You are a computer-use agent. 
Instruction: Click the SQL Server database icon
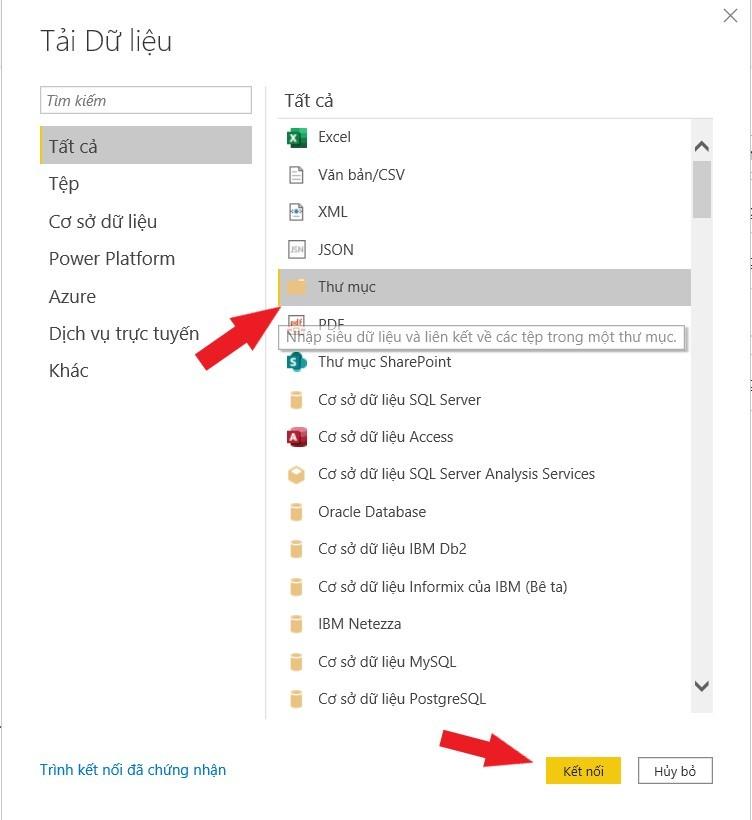pos(296,400)
